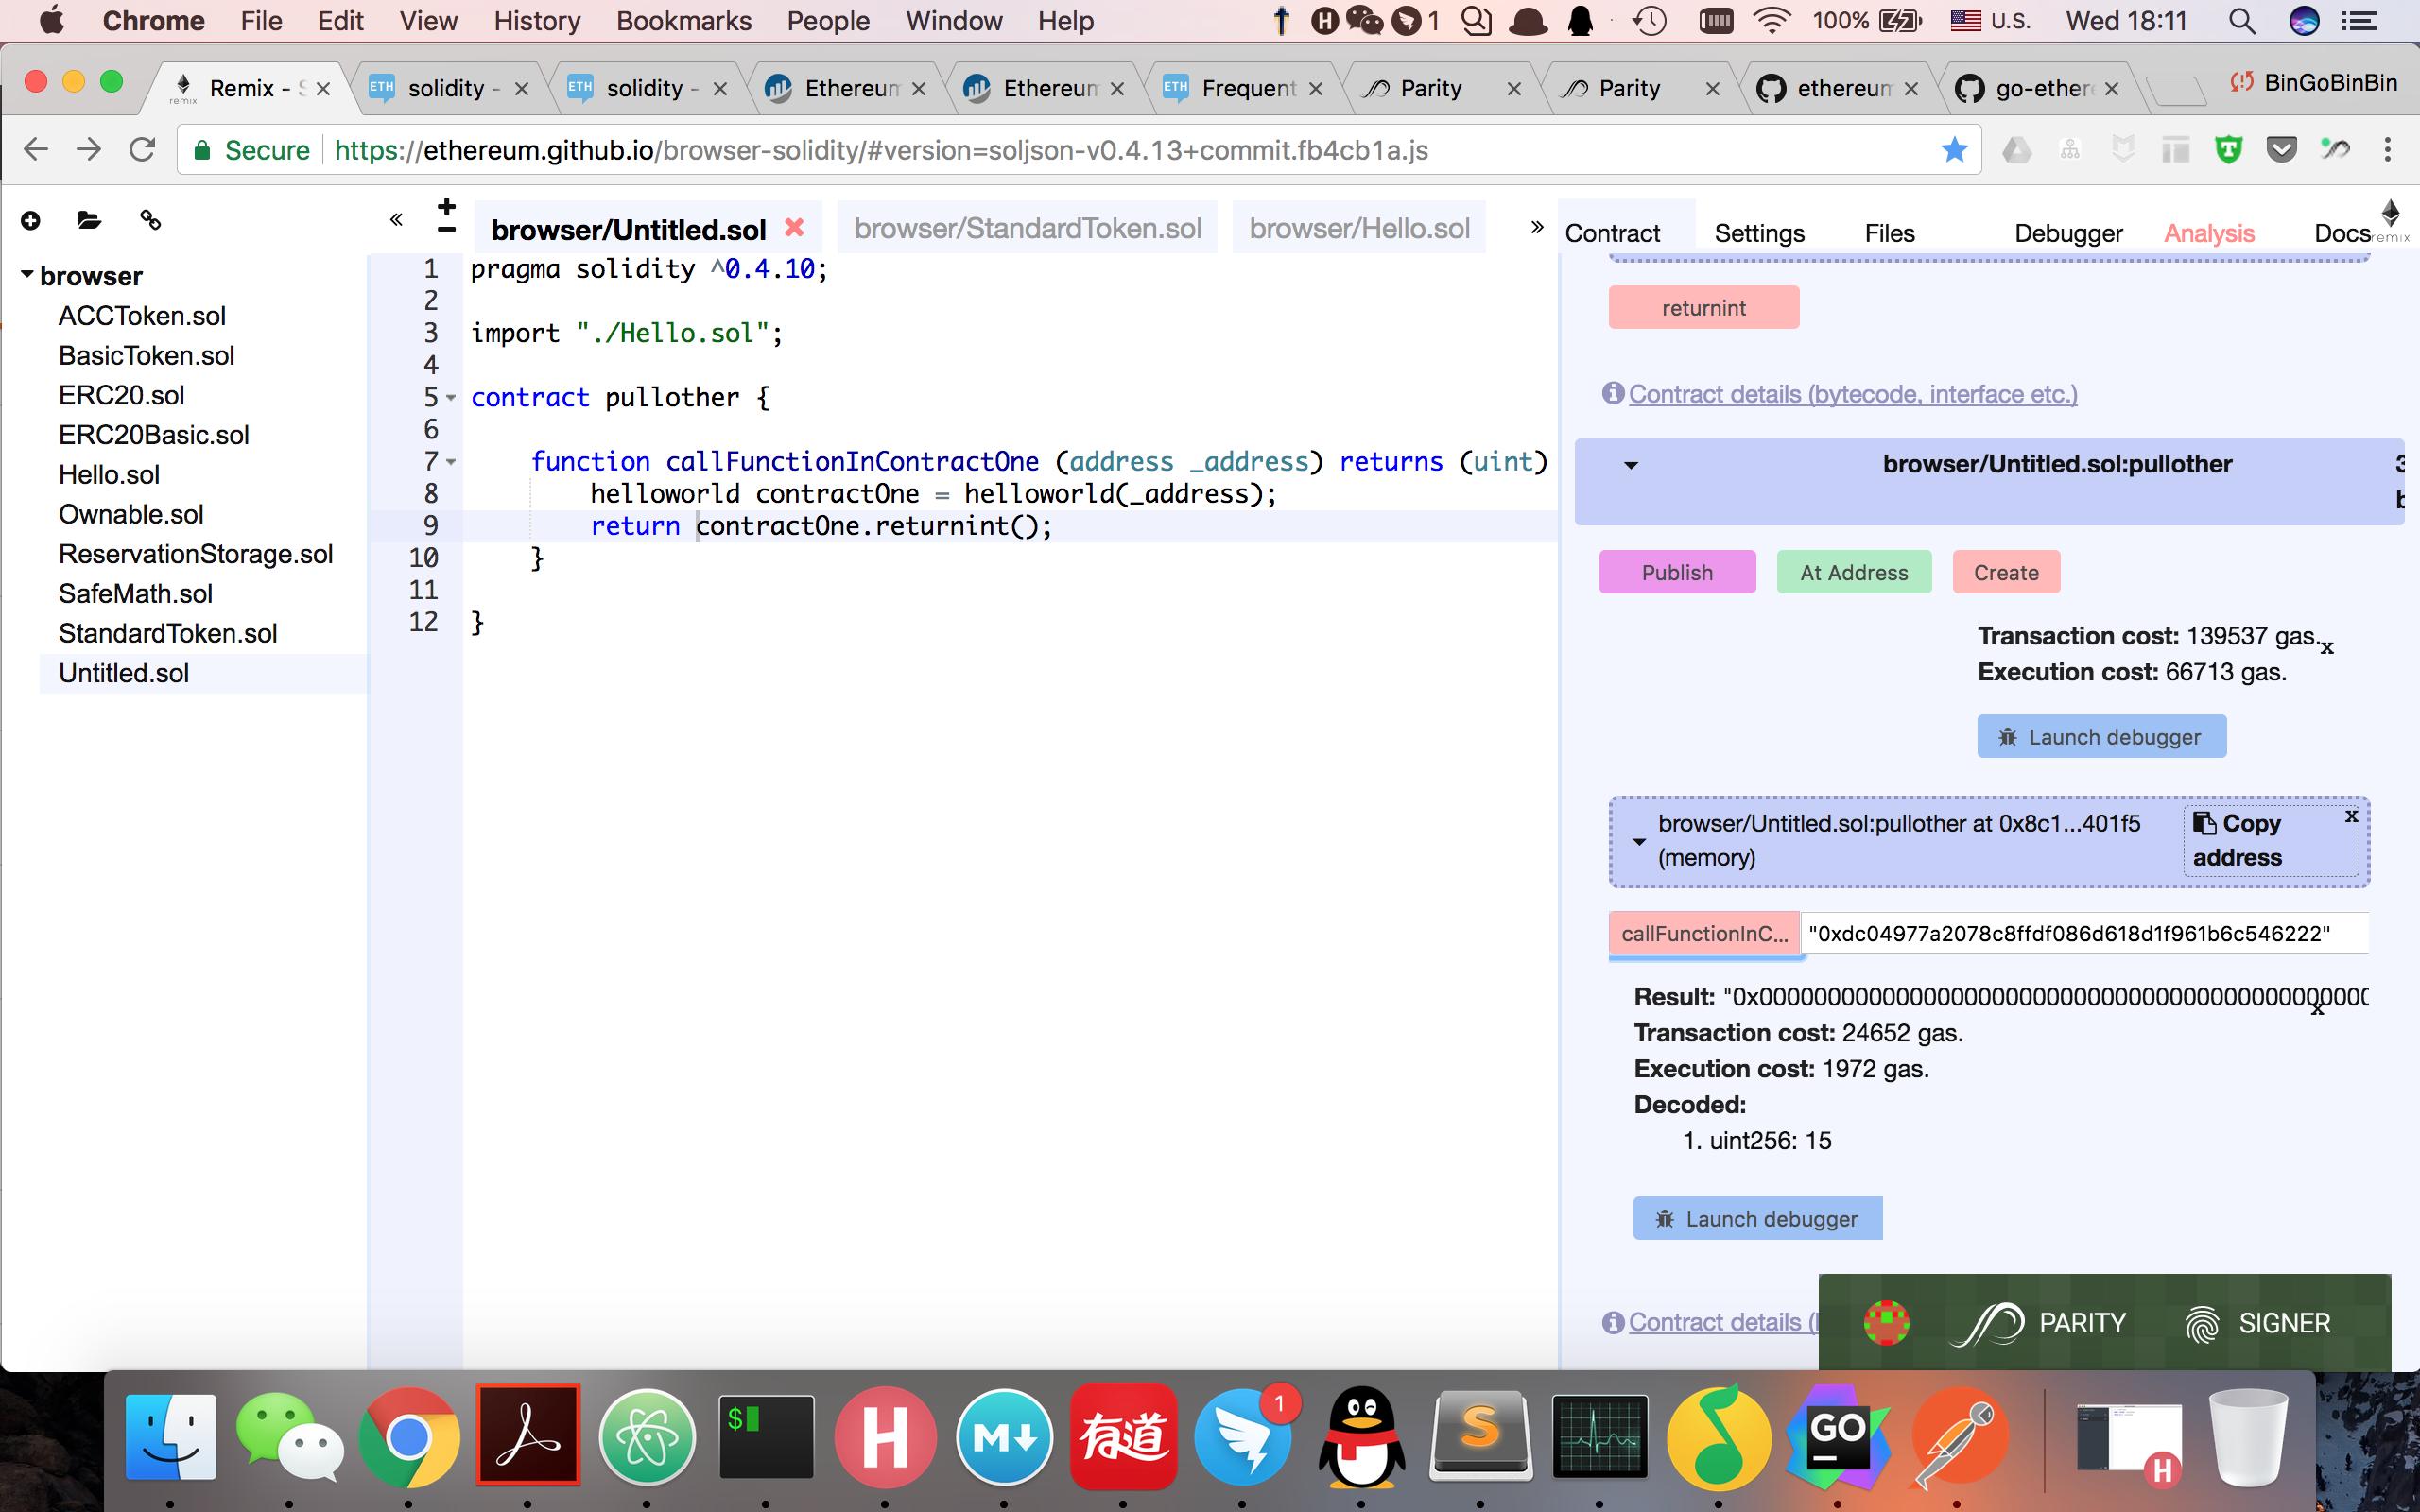Bookmark page with the star icon
The image size is (2420, 1512).
[1954, 150]
